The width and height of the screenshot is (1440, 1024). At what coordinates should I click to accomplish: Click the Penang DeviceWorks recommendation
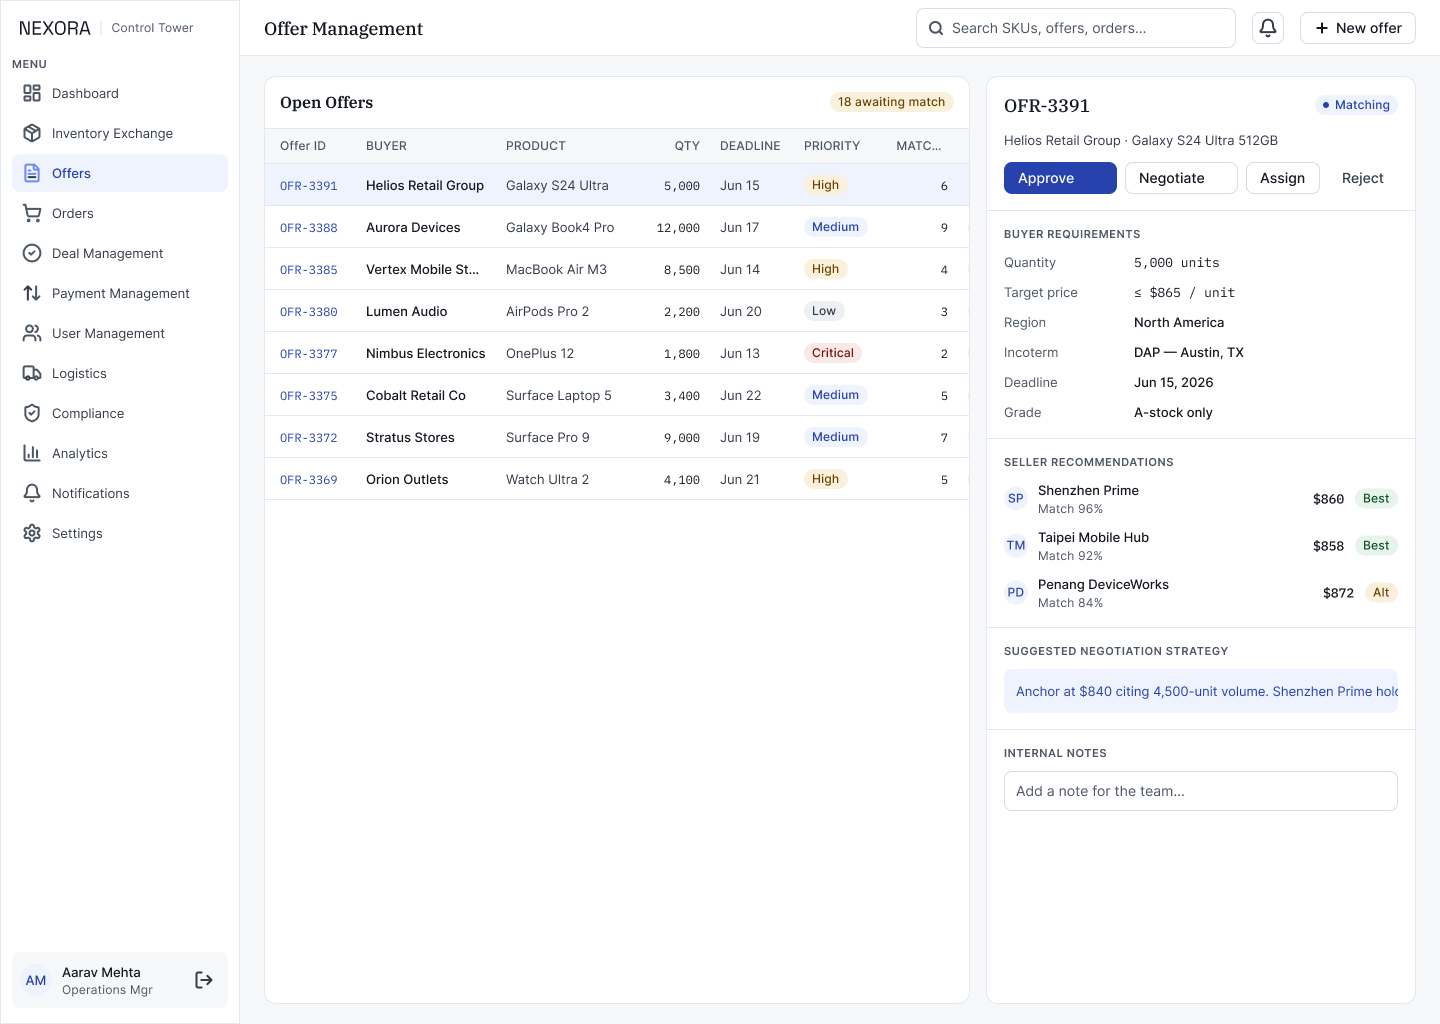1201,592
